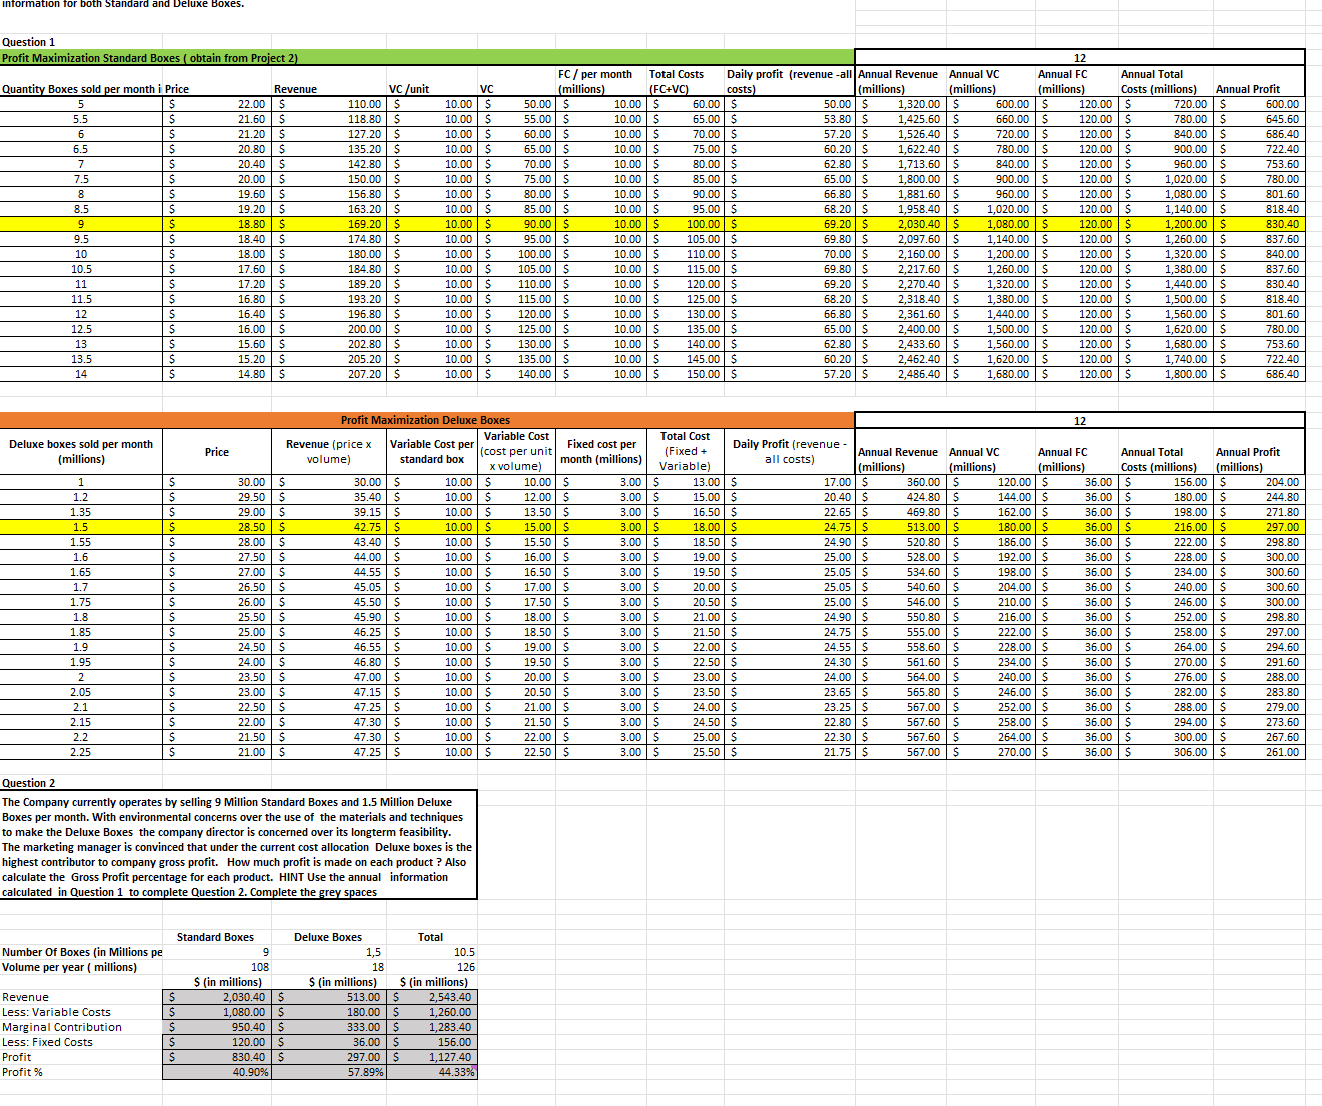Click the "Less: Variable Costs" row label

57,1012
